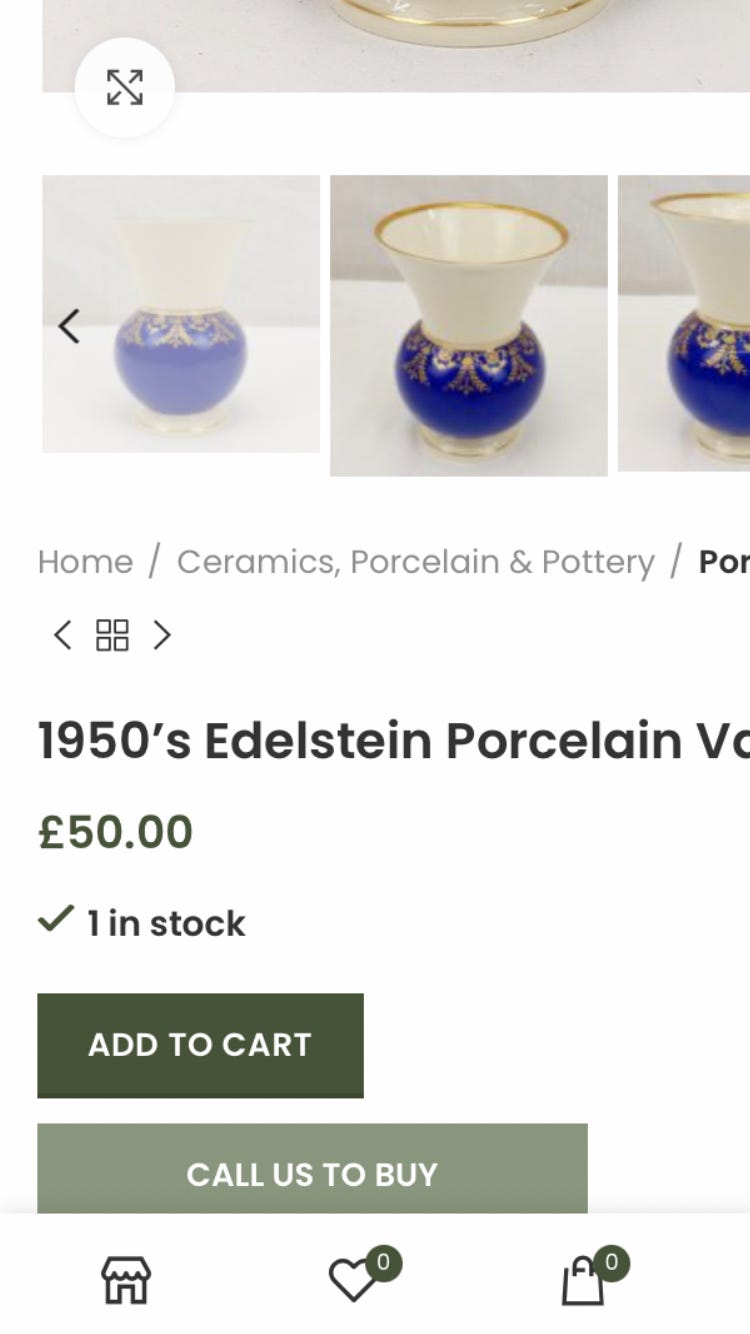The width and height of the screenshot is (750, 1334).
Task: Open the shop storefront icon
Action: (x=126, y=1280)
